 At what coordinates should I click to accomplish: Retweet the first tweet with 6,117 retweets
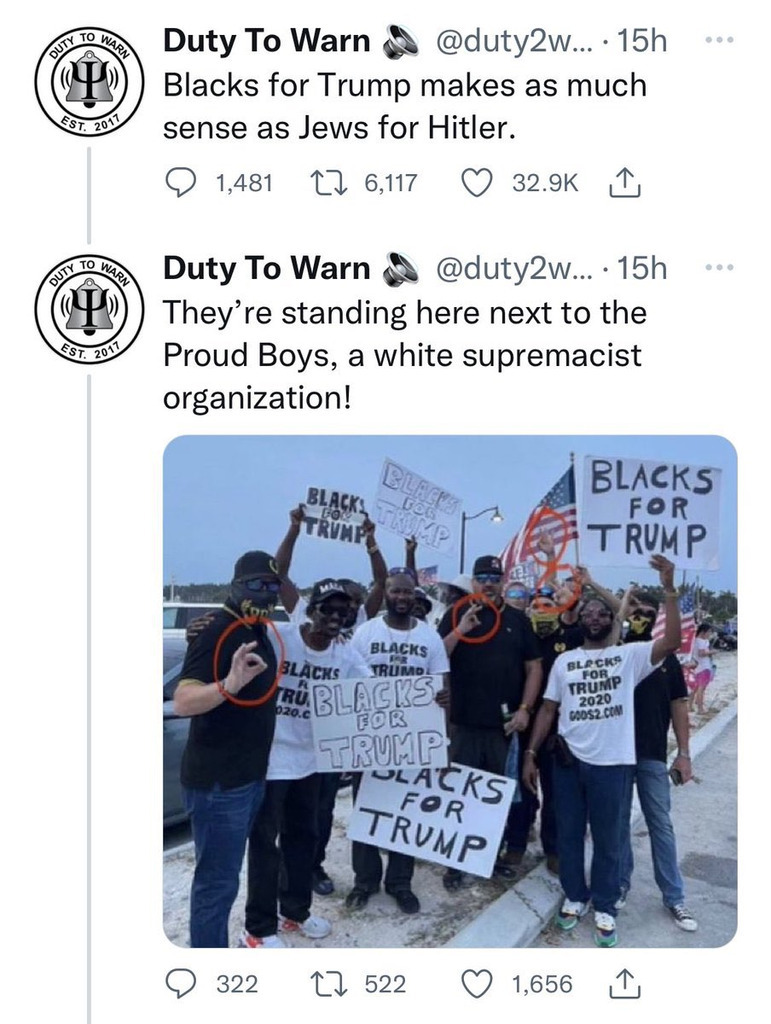(x=323, y=182)
